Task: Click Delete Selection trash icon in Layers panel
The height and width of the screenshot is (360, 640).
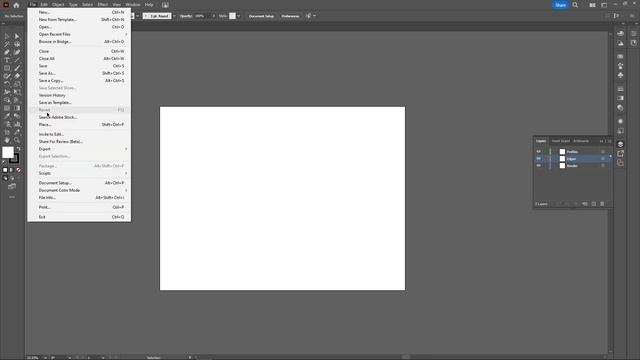Action: 602,204
